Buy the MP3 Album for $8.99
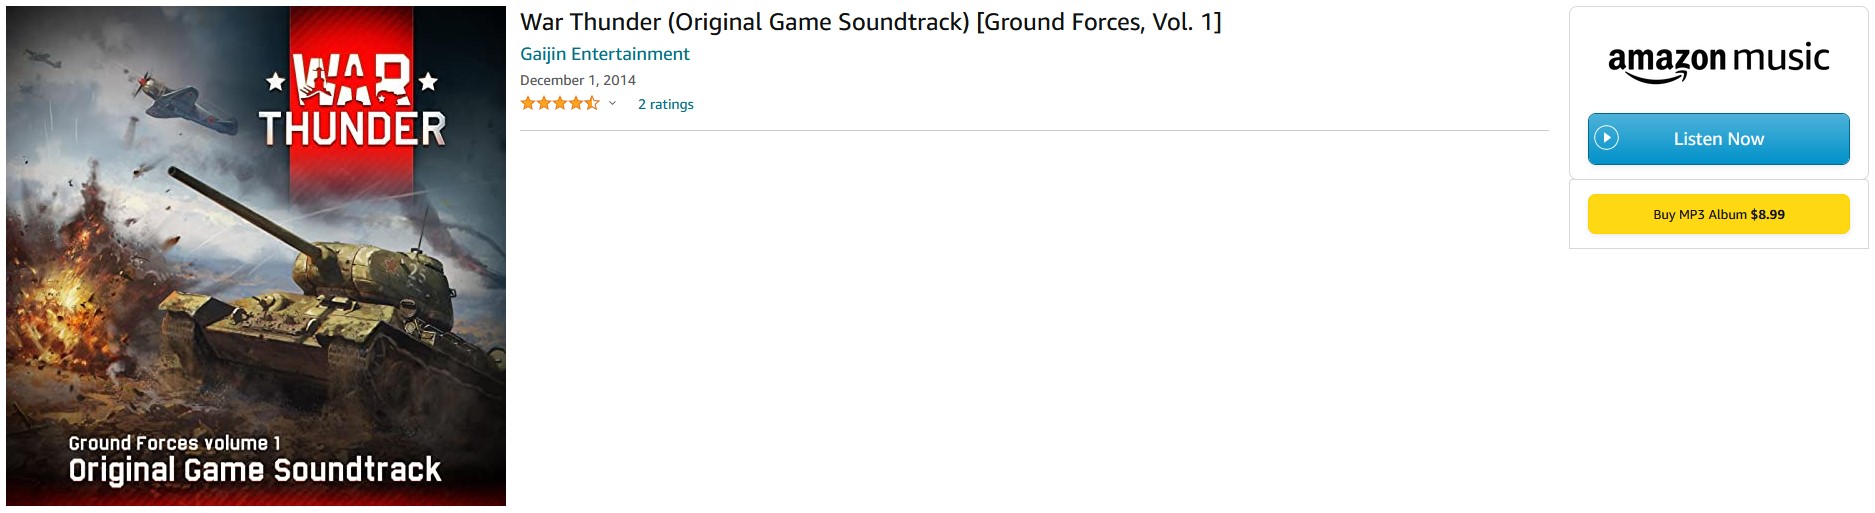 pyautogui.click(x=1718, y=214)
